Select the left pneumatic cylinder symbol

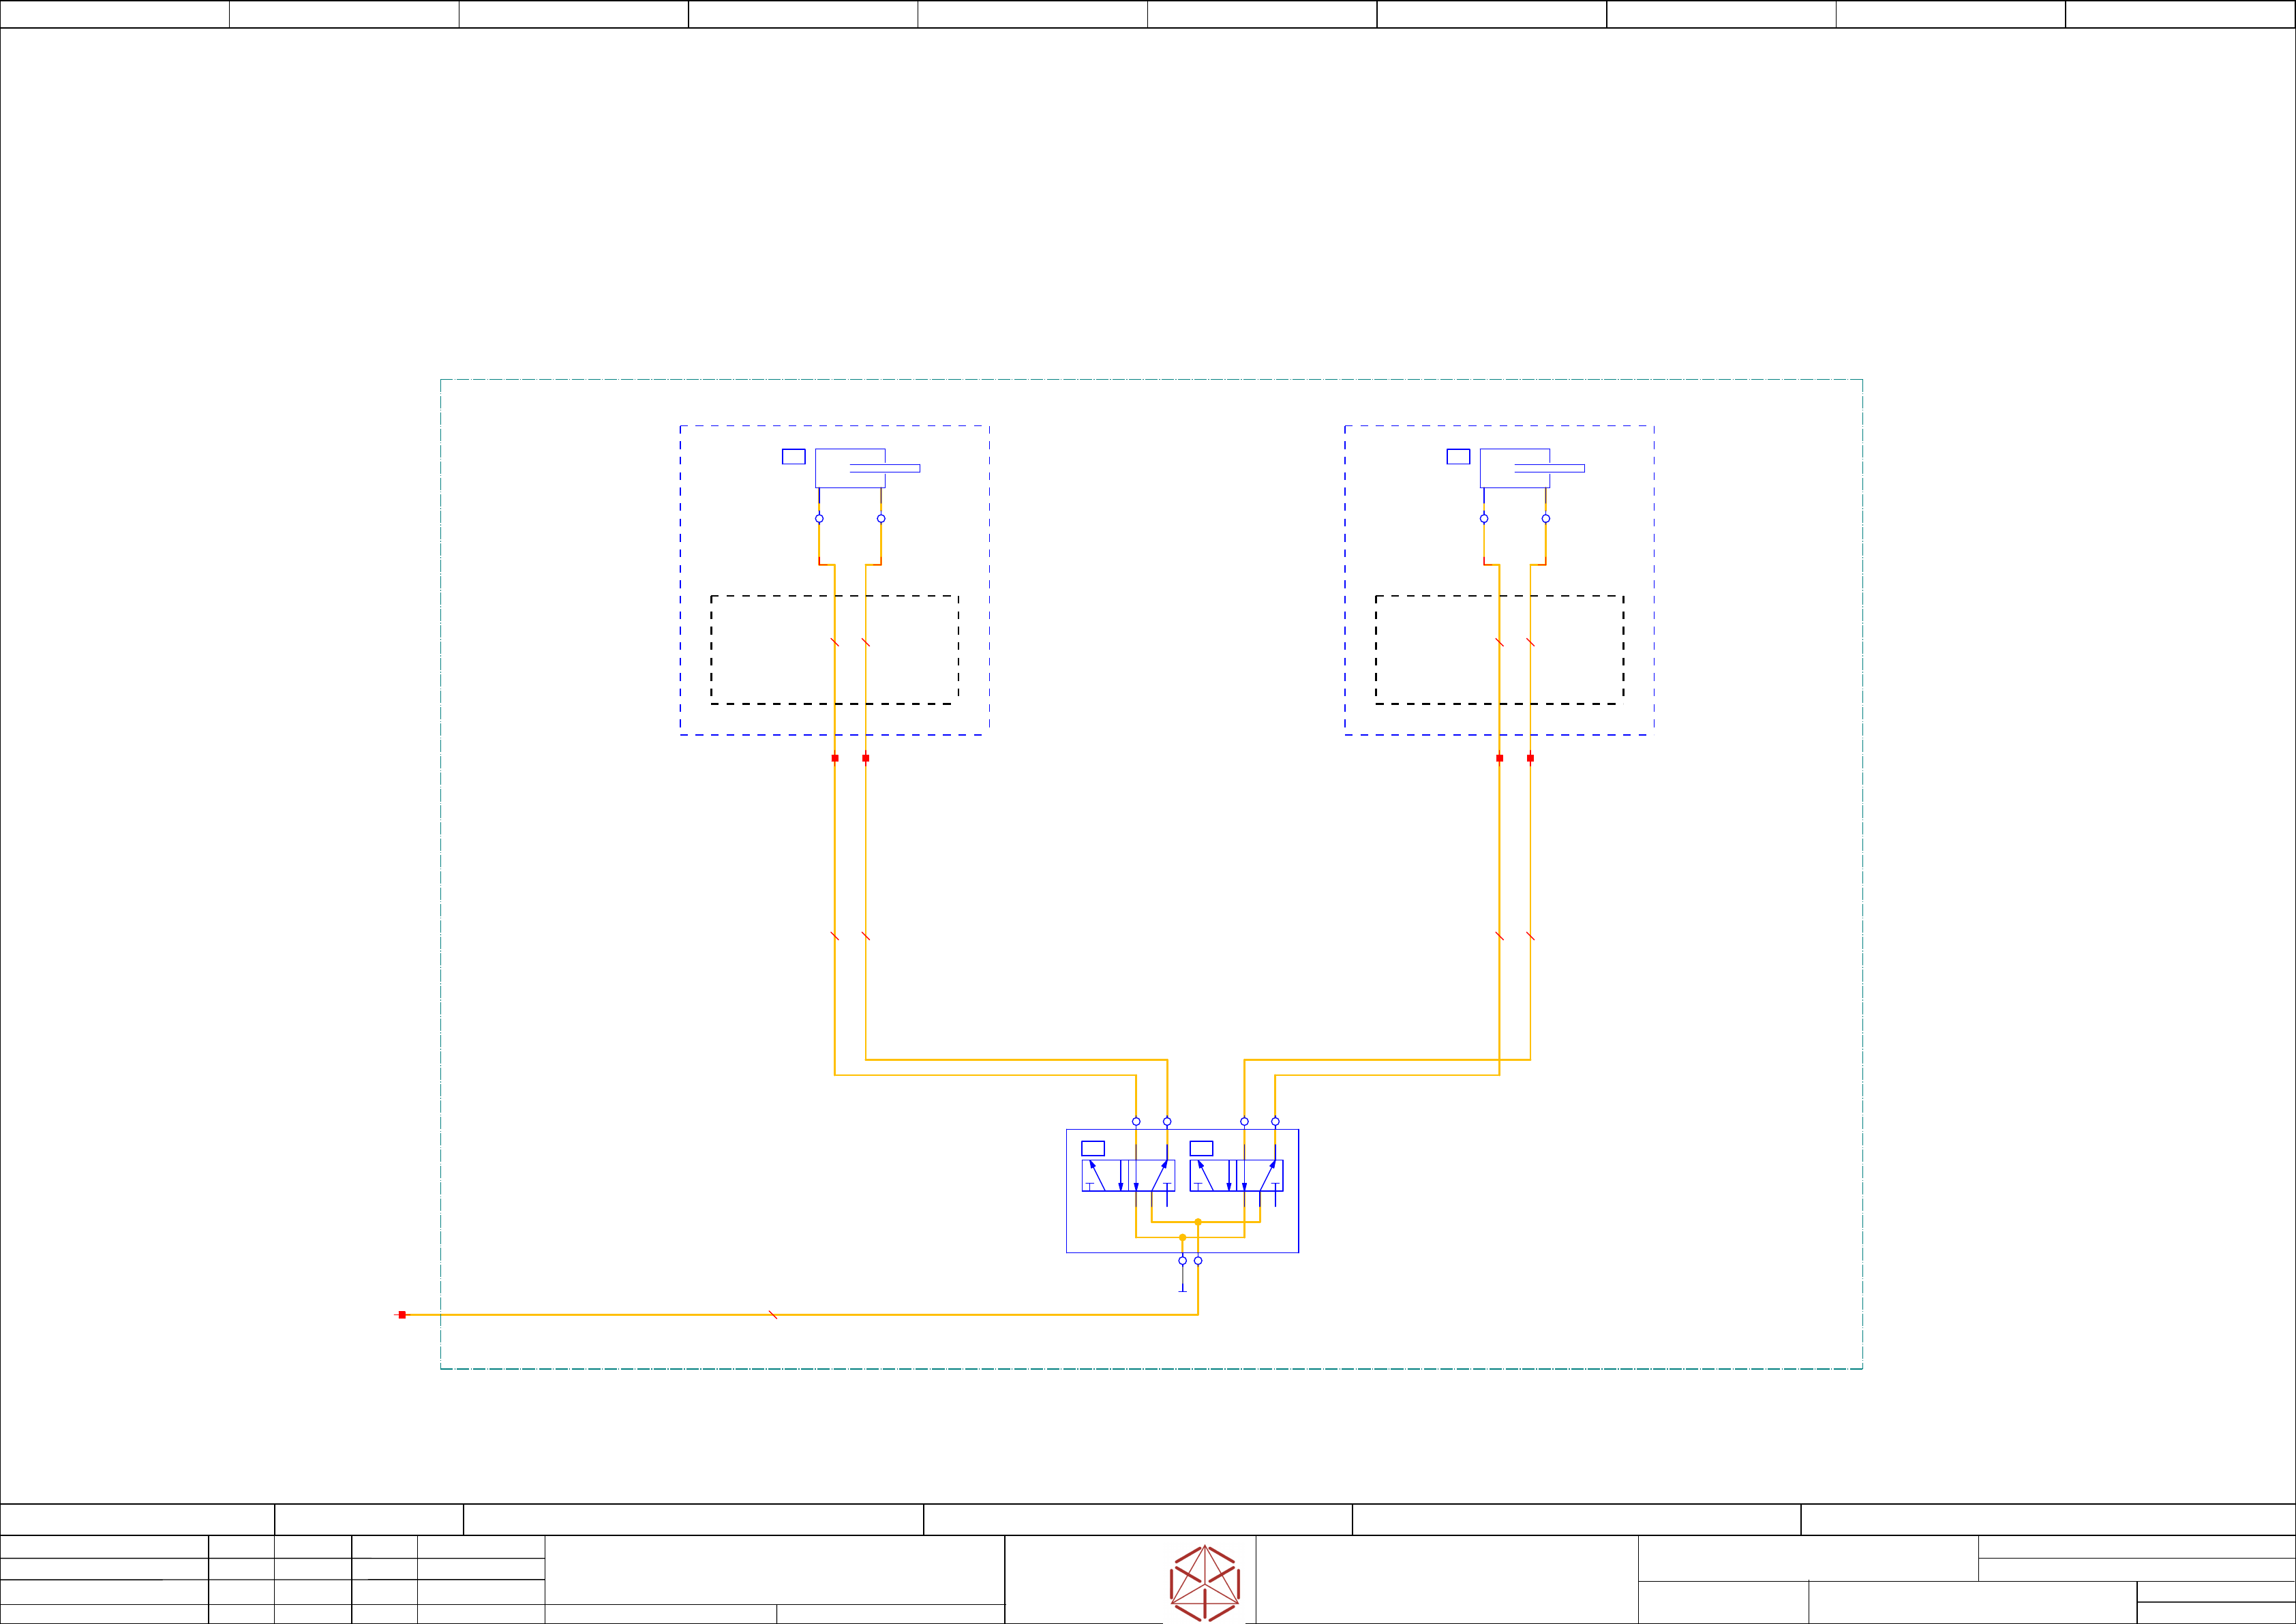point(850,468)
